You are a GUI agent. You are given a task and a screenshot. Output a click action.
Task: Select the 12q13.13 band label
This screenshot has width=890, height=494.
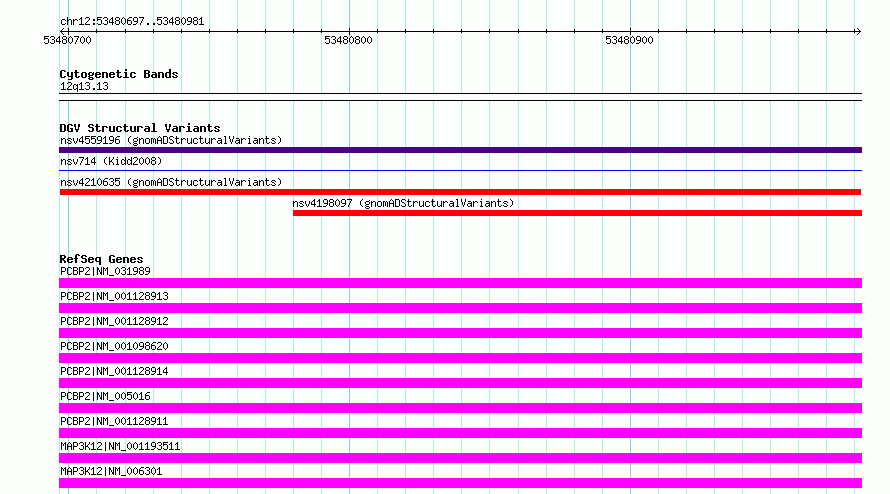point(84,86)
